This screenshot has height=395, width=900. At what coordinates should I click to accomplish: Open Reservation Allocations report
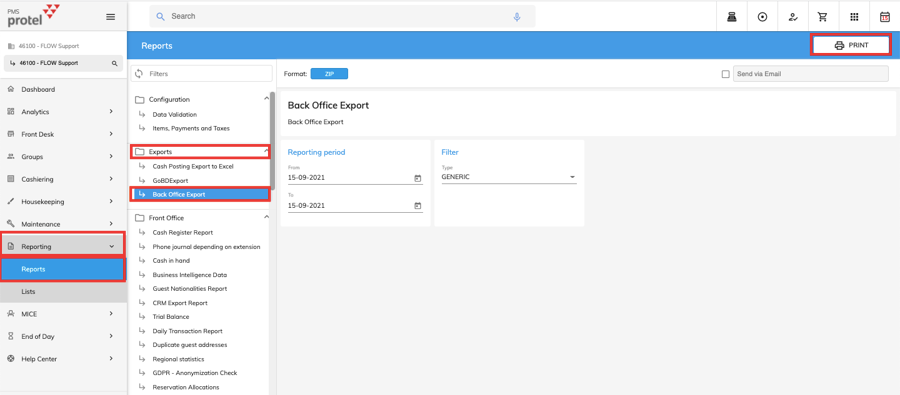(x=186, y=387)
